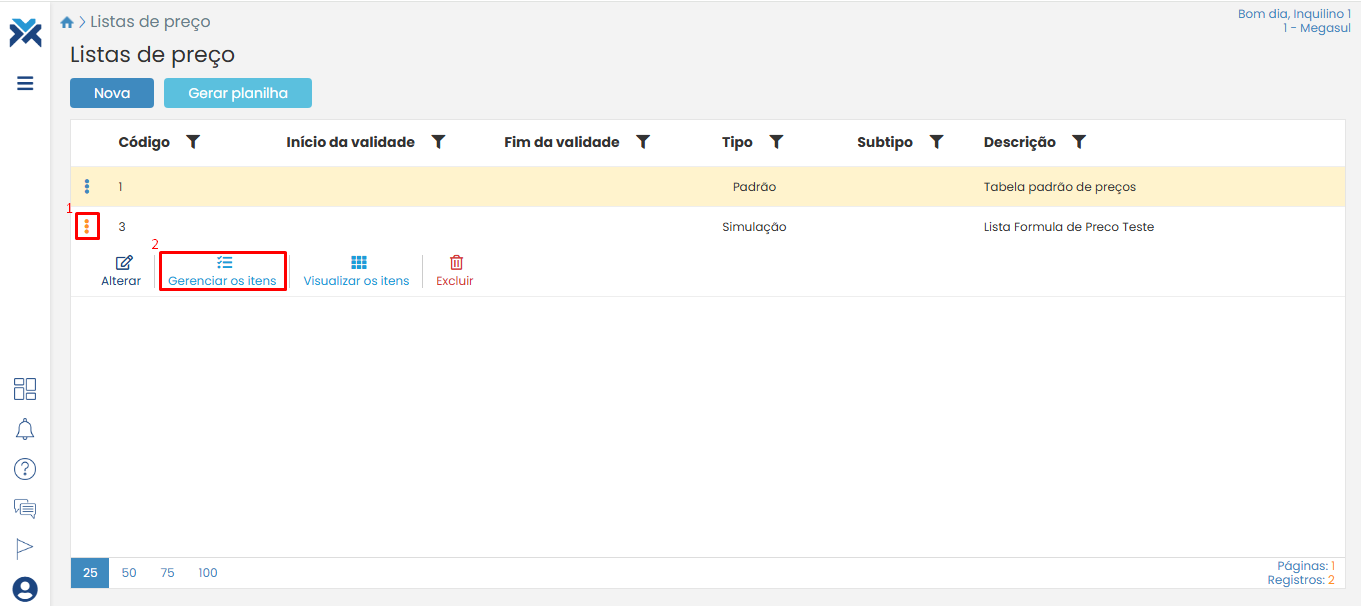This screenshot has height=606, width=1361.
Task: Set page size to 50
Action: tap(129, 573)
